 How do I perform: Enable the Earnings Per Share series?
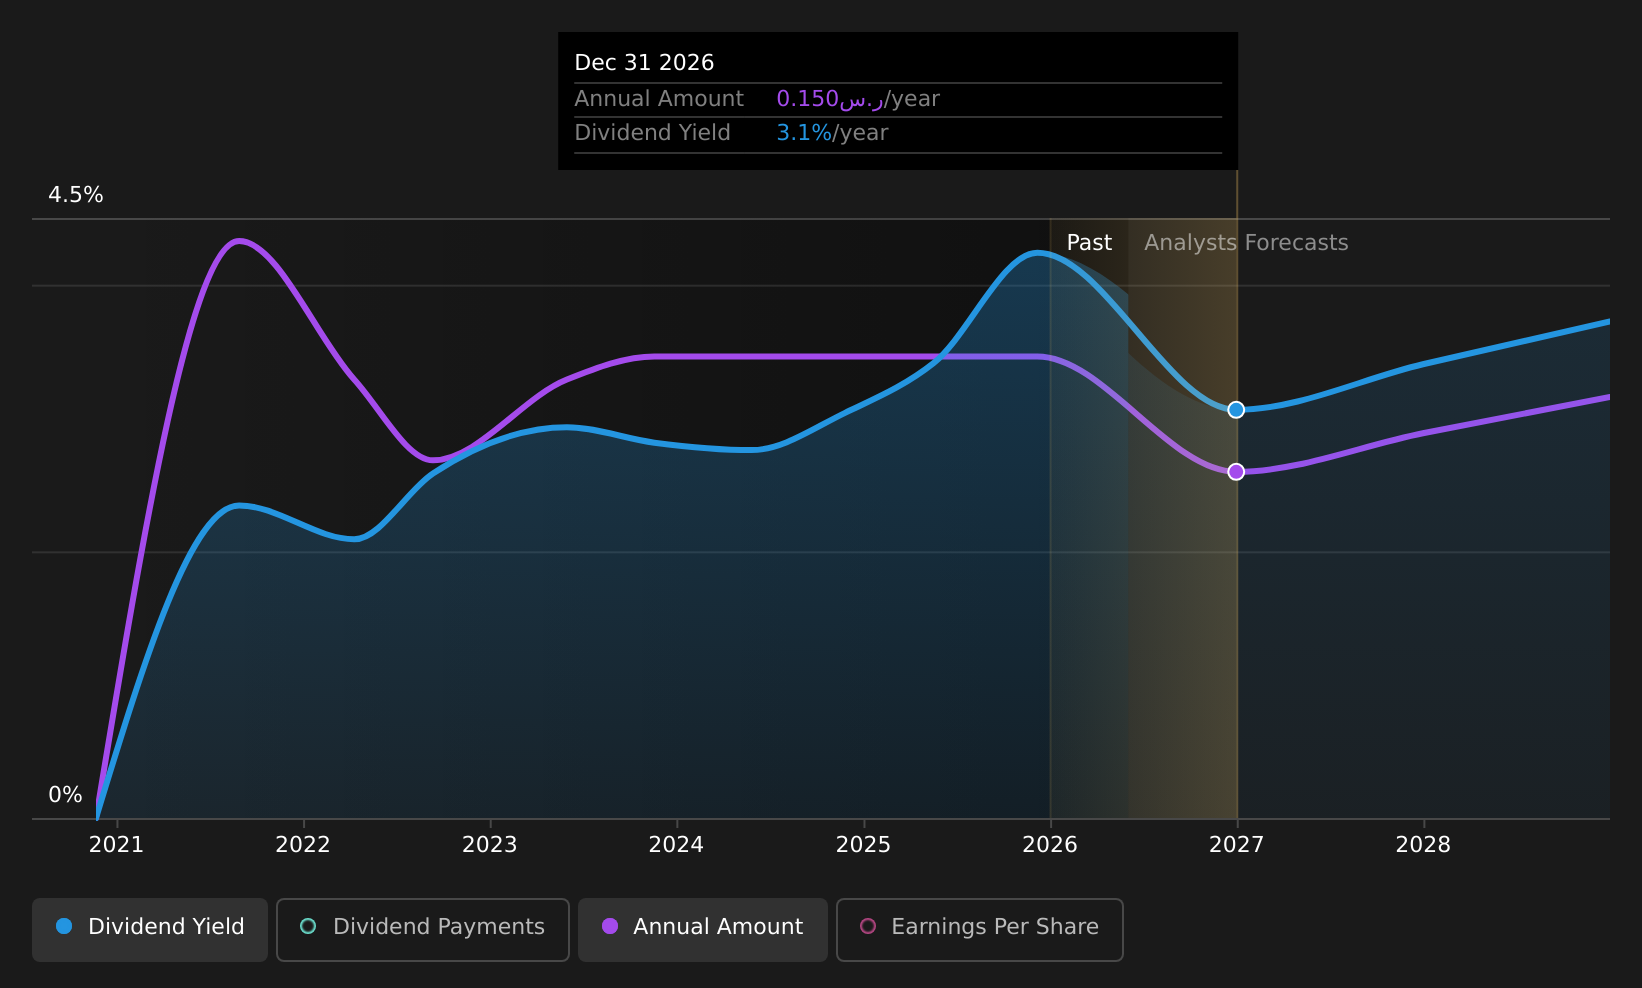pyautogui.click(x=980, y=930)
